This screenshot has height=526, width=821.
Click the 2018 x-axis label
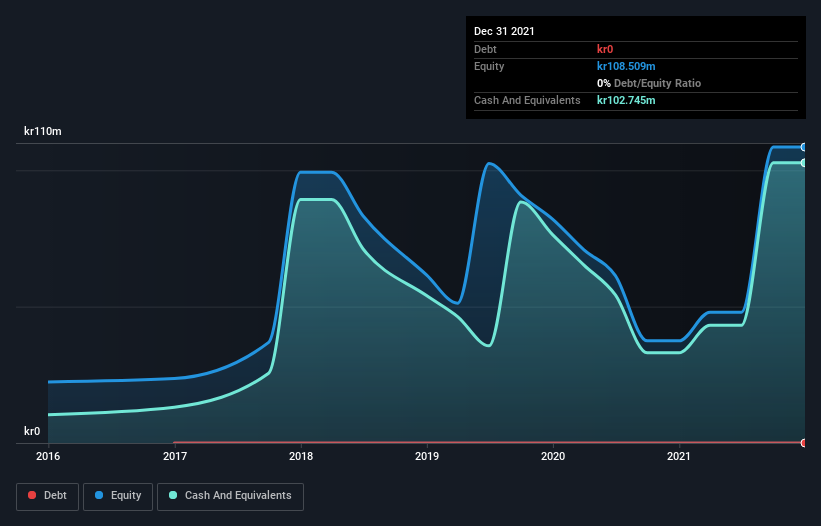click(x=301, y=456)
